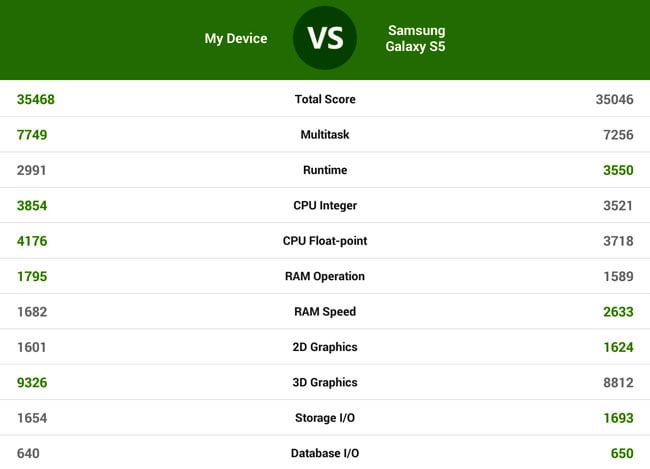Choose the CPU Float-point row label
The width and height of the screenshot is (650, 469).
click(x=325, y=241)
